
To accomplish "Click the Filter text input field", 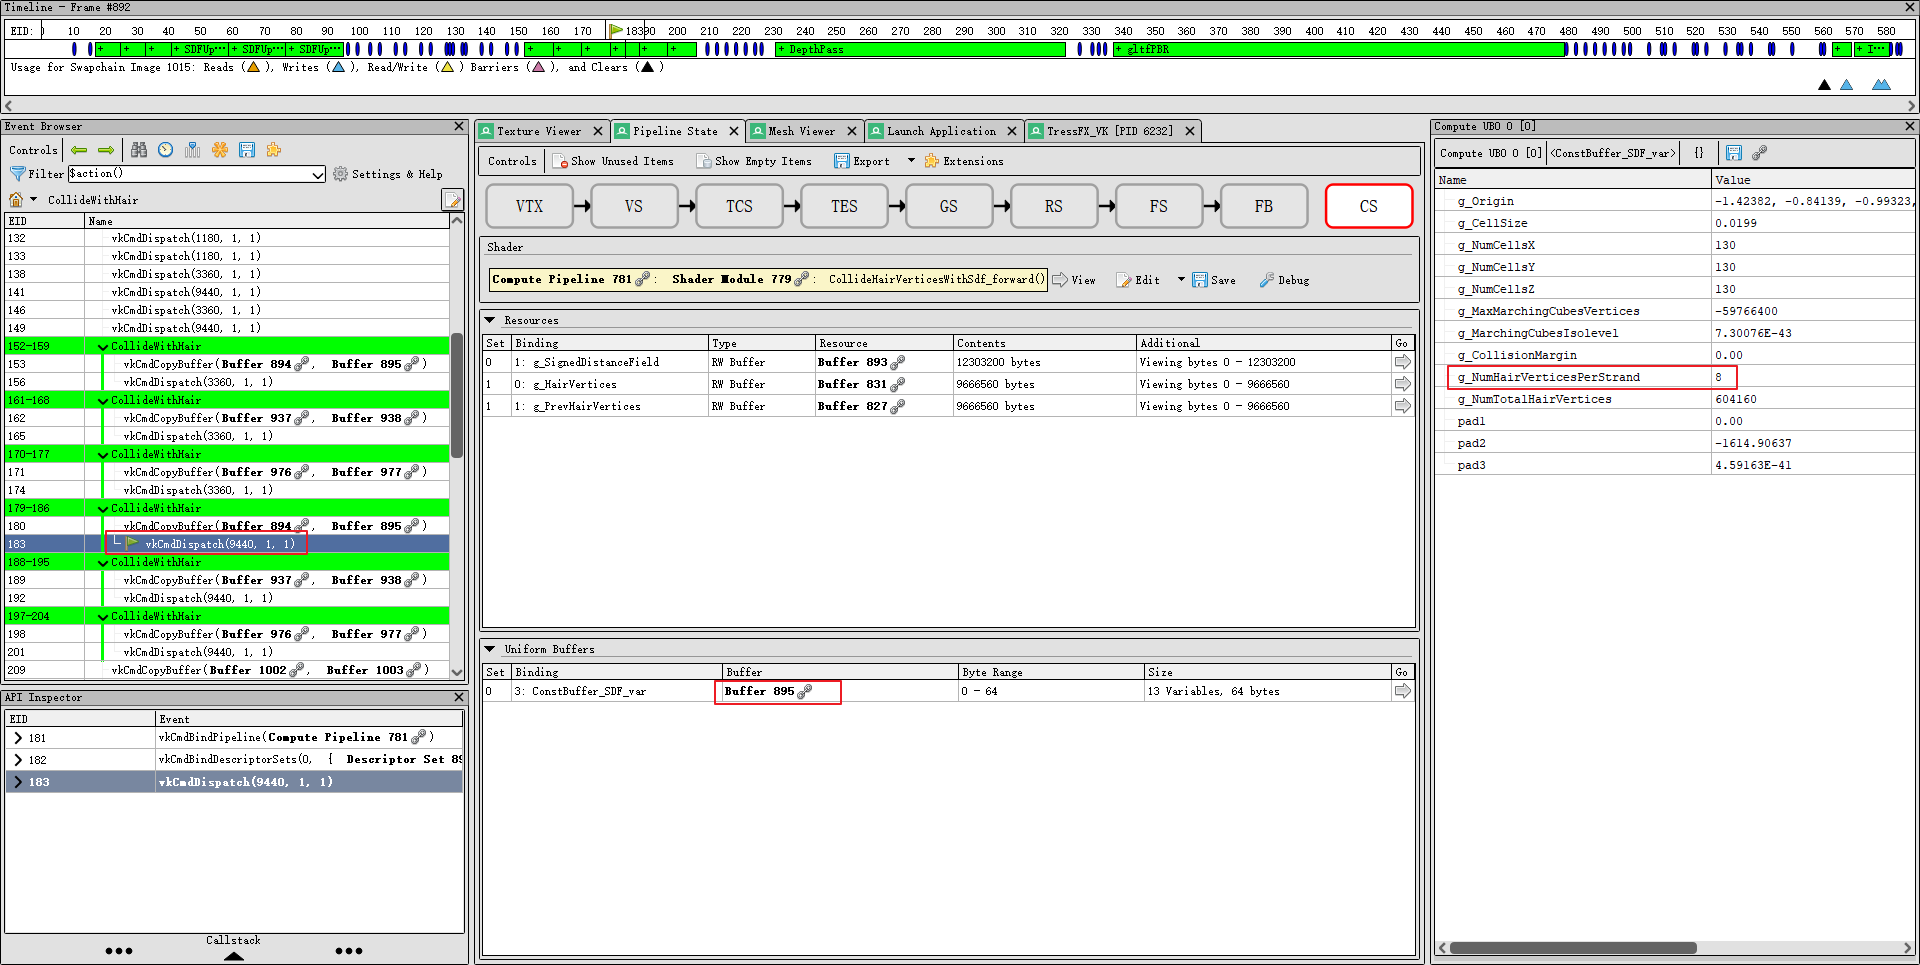I will (x=190, y=174).
